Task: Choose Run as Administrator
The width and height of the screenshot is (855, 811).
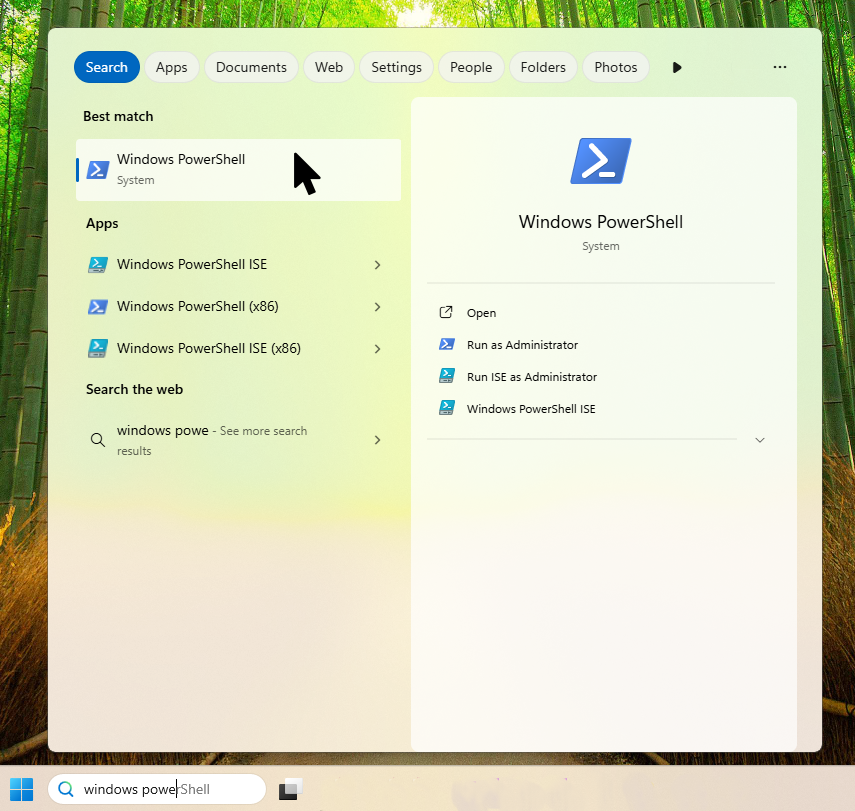Action: [x=522, y=345]
